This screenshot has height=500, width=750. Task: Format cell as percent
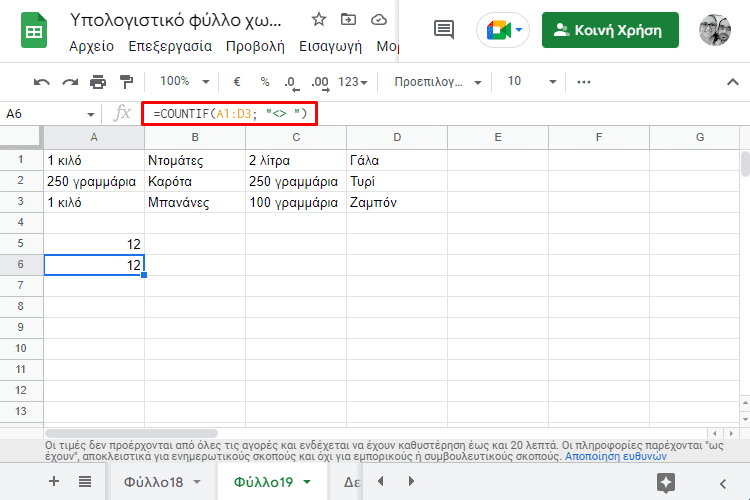click(265, 82)
